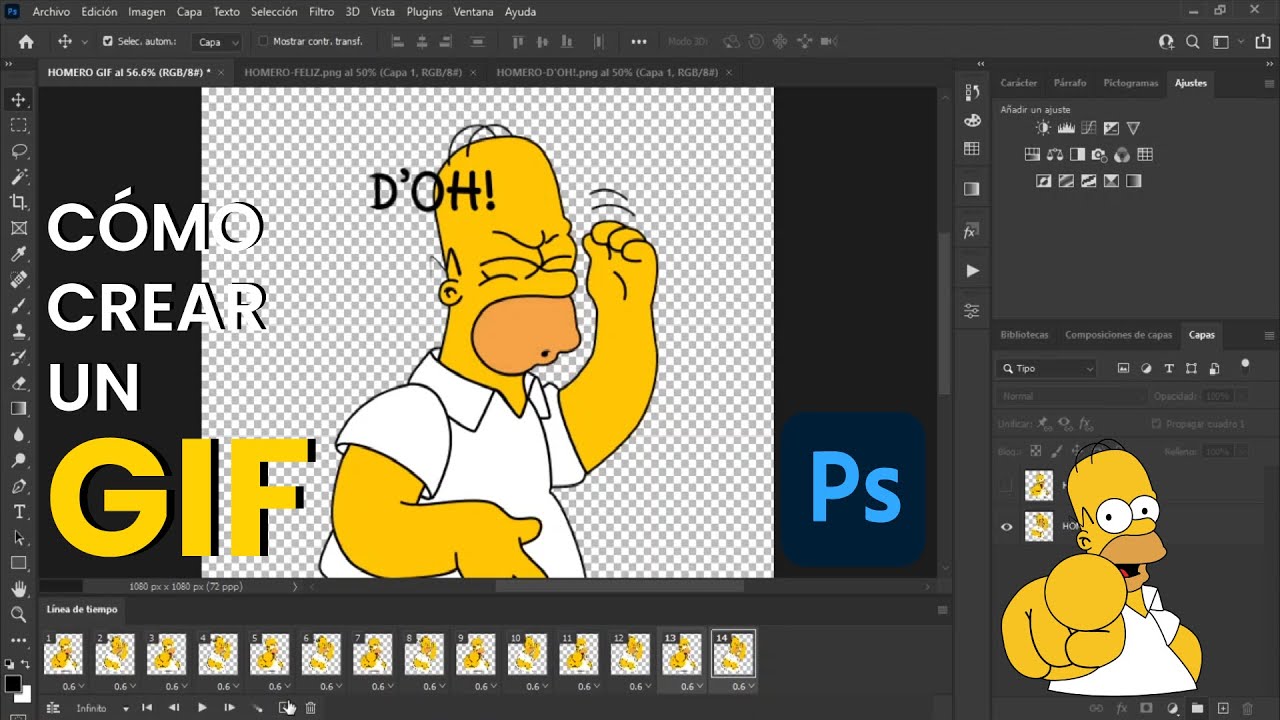Add a Photo Filter adjustment
1280x720 pixels.
point(1100,155)
